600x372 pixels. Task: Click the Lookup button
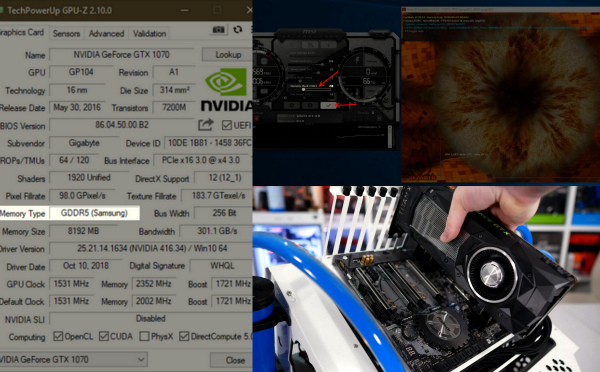(x=227, y=54)
